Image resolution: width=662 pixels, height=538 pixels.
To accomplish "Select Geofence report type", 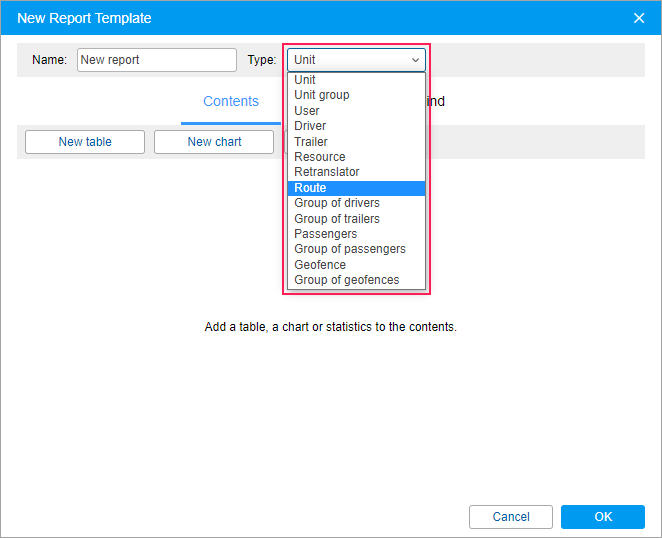I will tap(320, 265).
